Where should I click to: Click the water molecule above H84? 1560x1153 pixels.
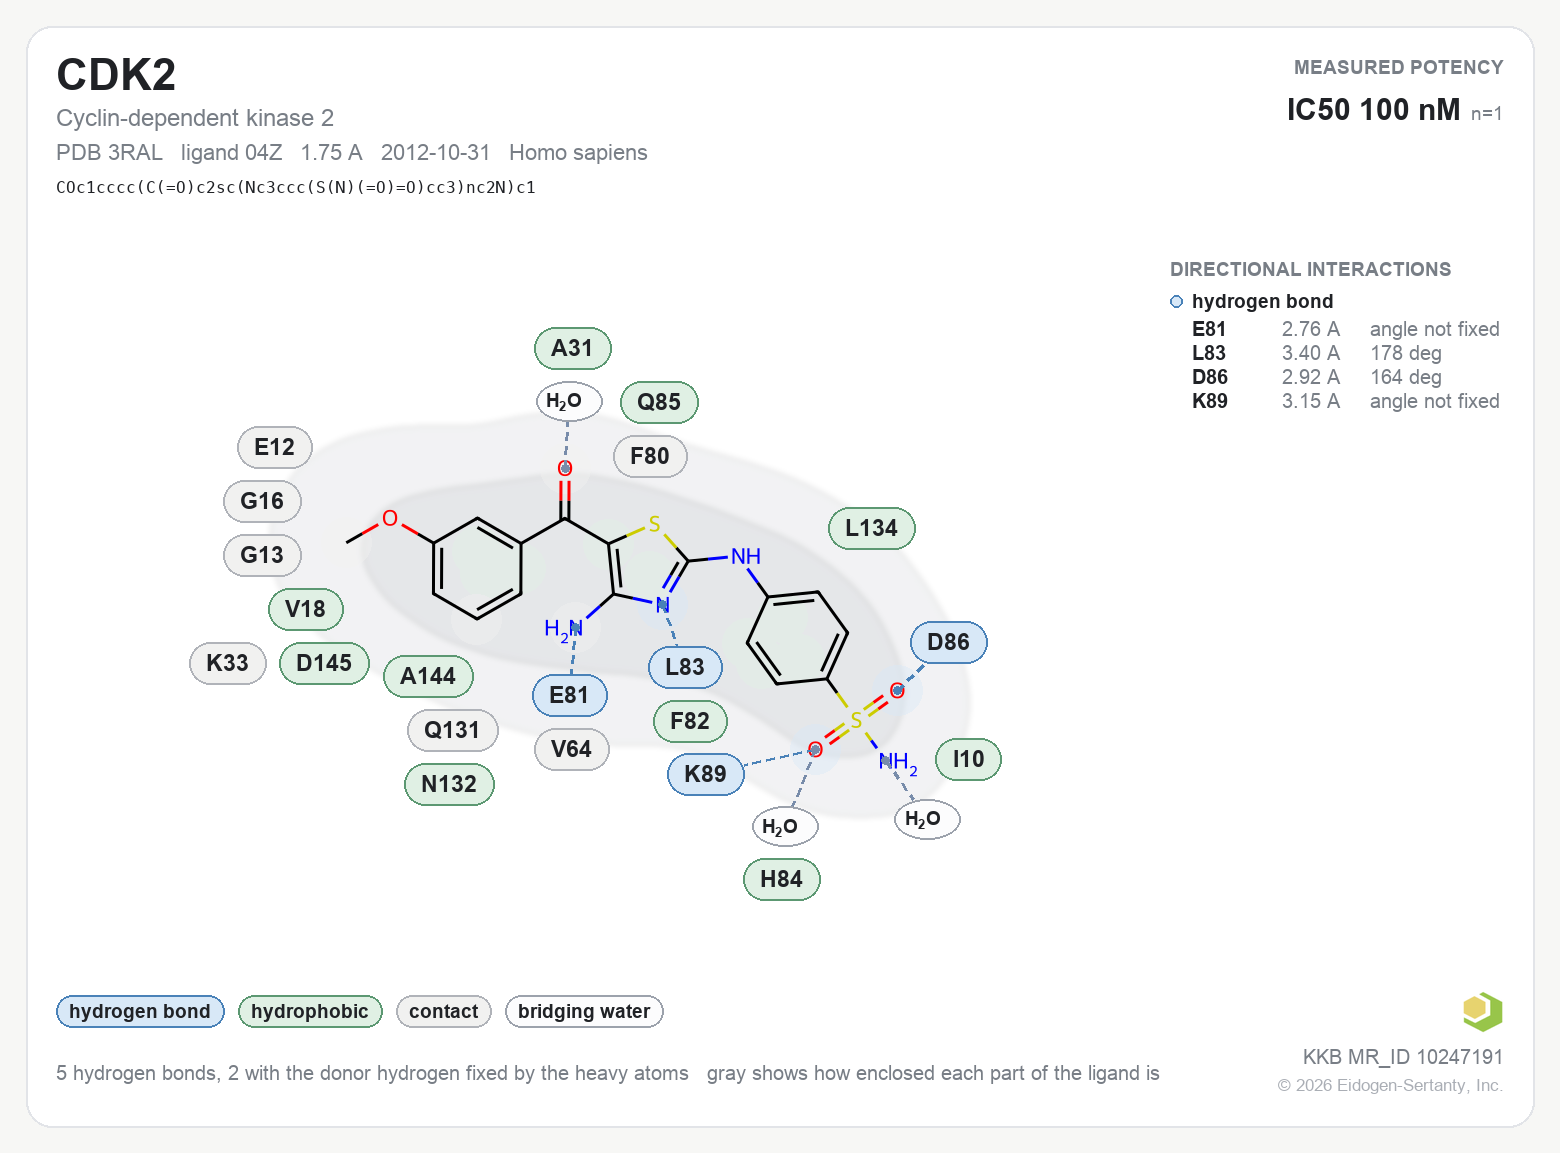point(785,827)
